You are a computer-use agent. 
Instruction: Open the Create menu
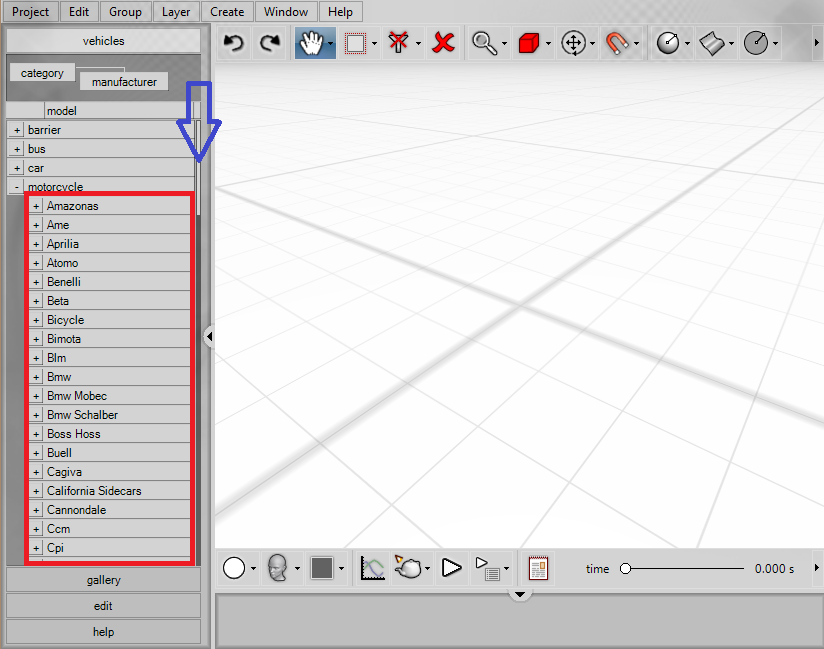point(227,12)
